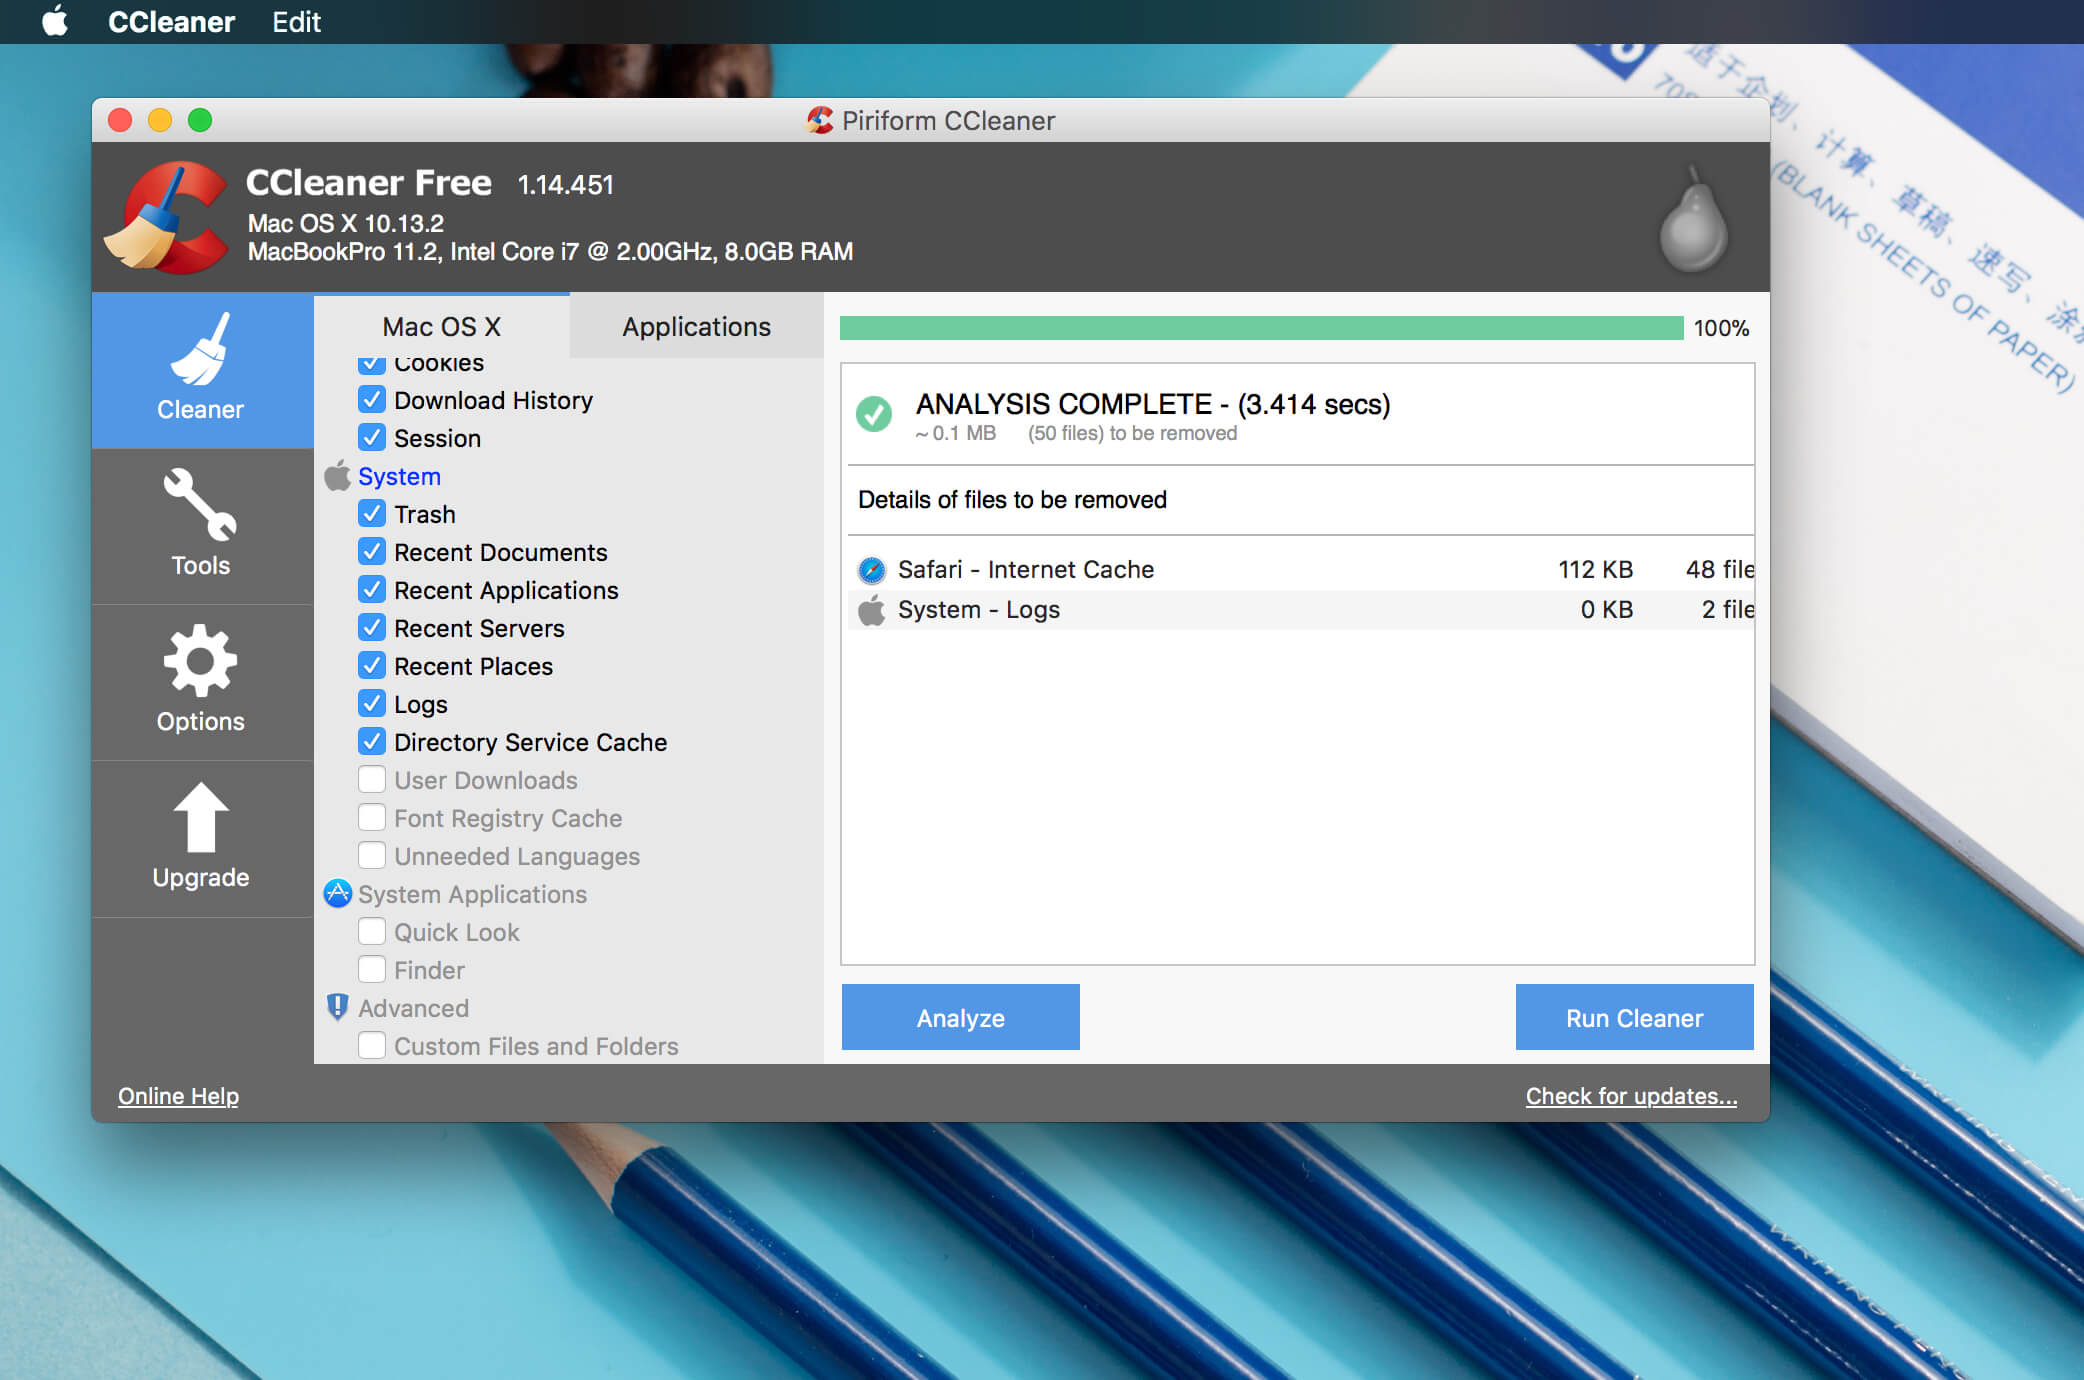Image resolution: width=2084 pixels, height=1380 pixels.
Task: Click the CCleaner icon in window title bar
Action: click(820, 121)
